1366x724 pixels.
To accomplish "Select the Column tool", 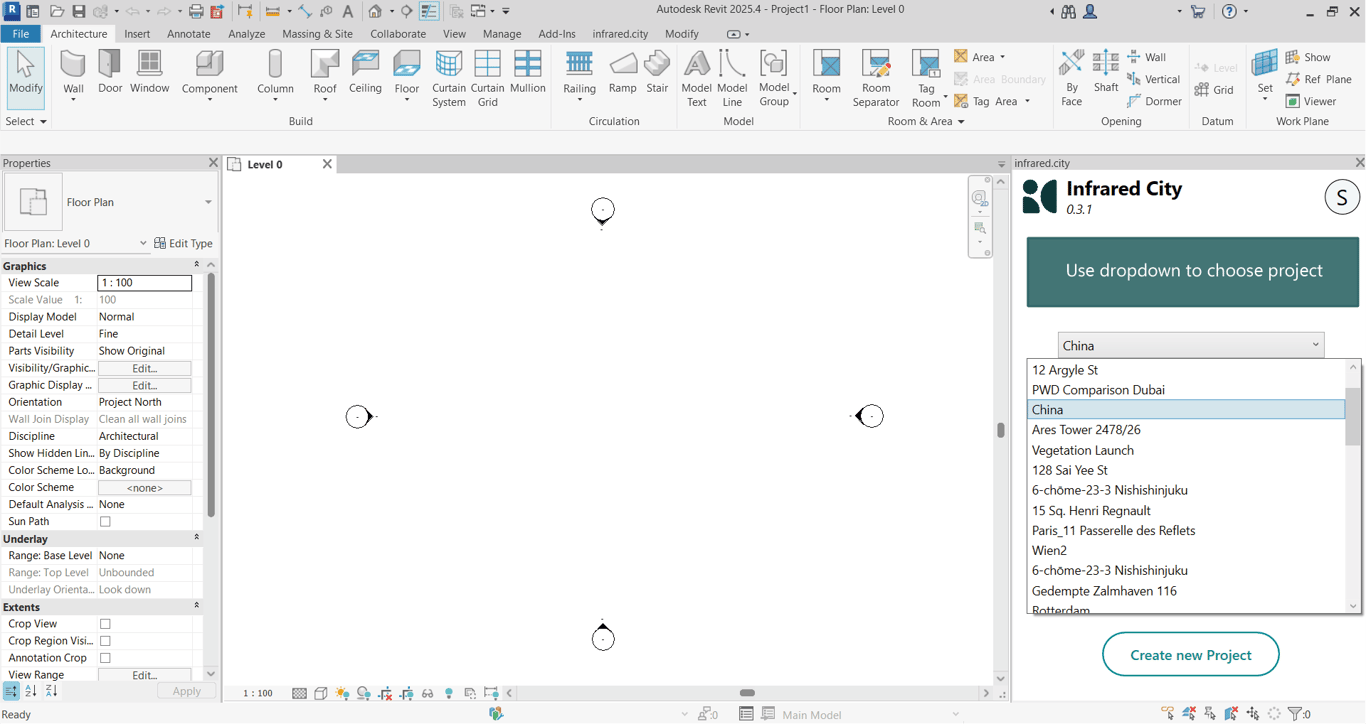I will pyautogui.click(x=275, y=75).
